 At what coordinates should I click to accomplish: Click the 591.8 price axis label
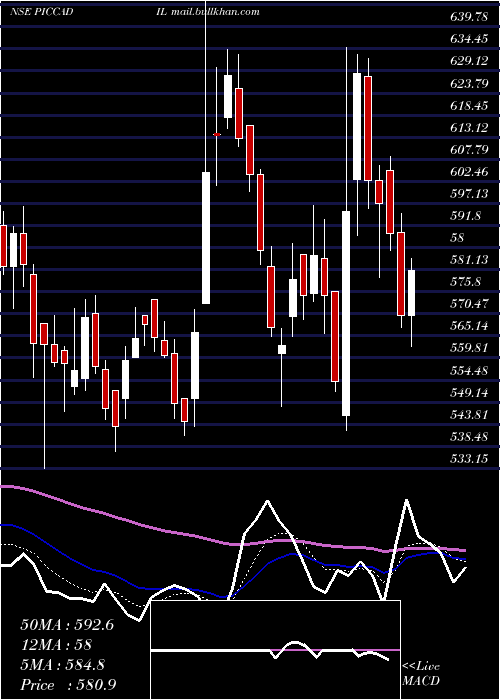[466, 216]
